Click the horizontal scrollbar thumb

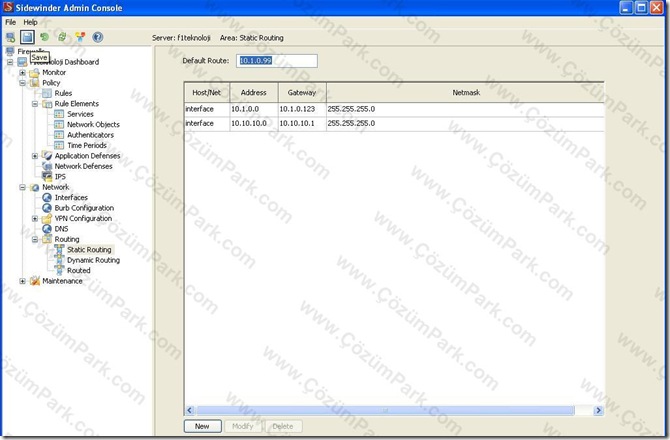click(385, 410)
